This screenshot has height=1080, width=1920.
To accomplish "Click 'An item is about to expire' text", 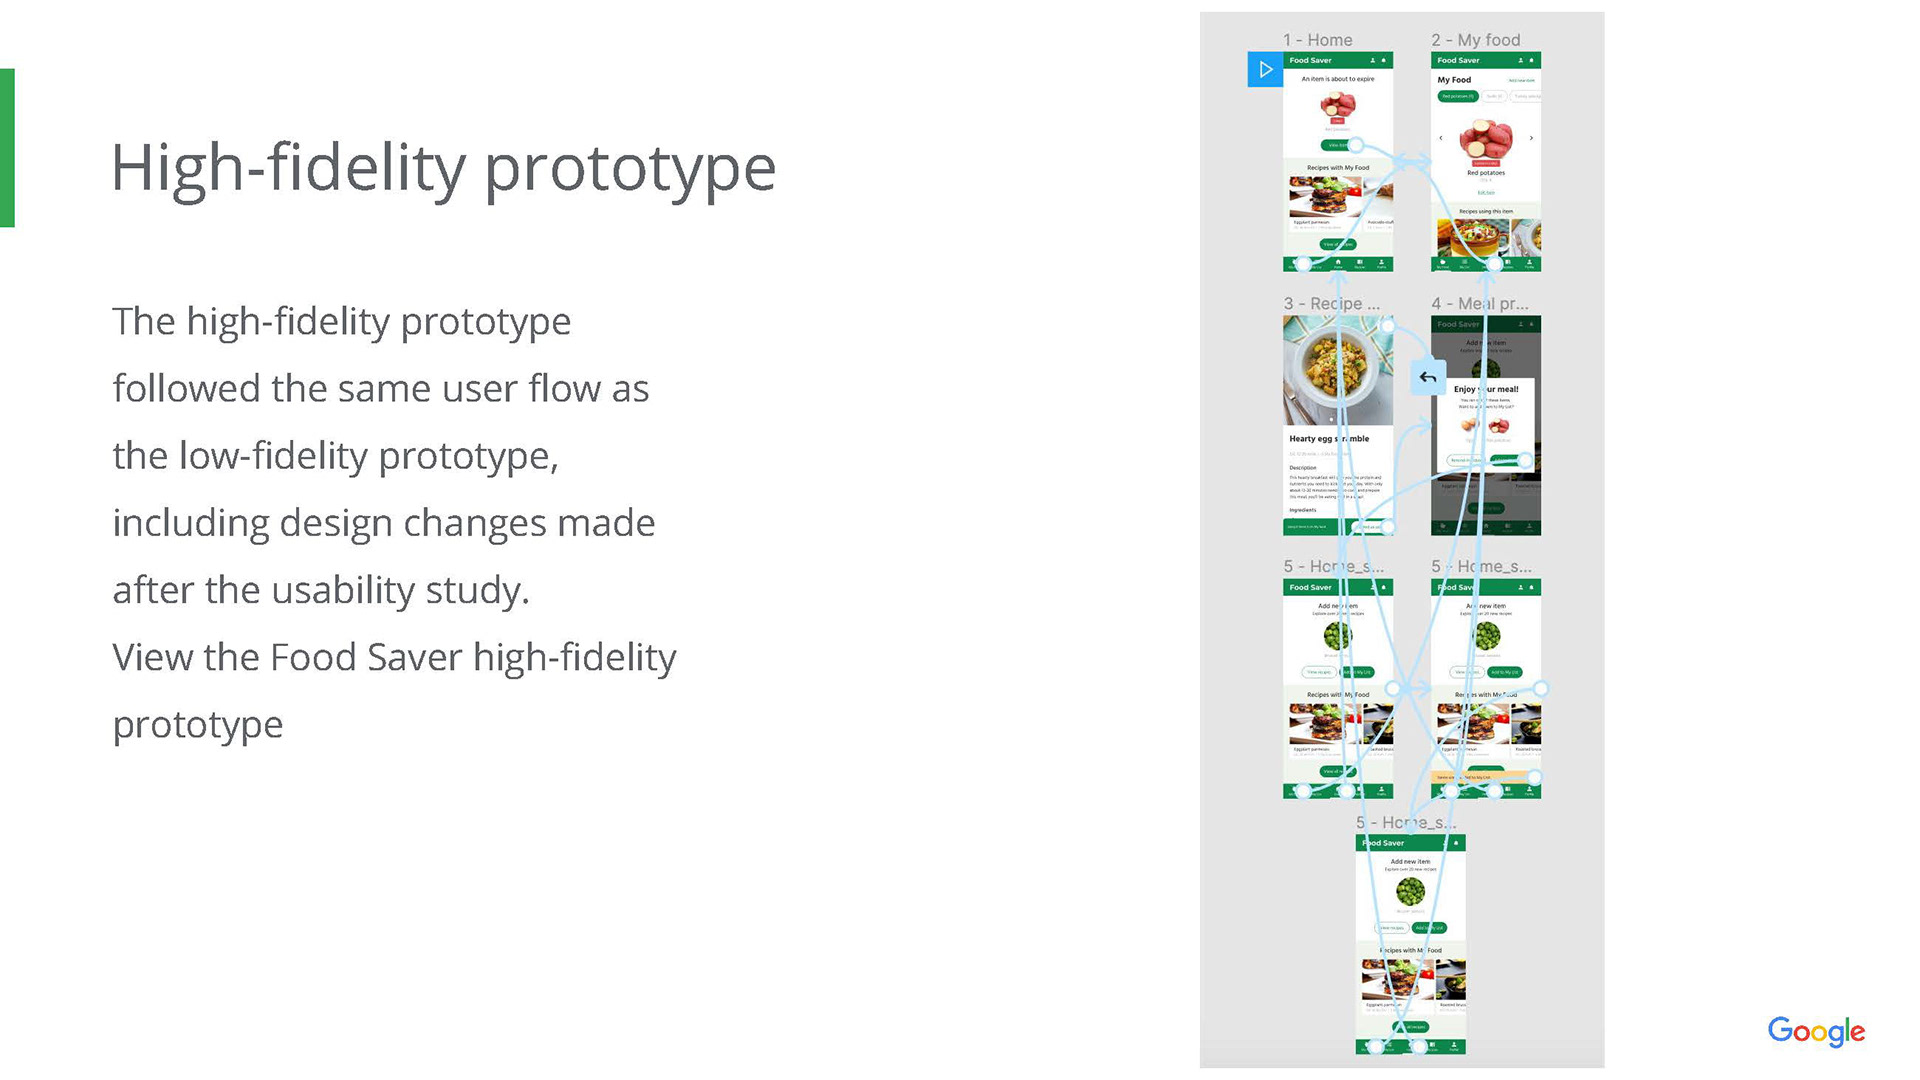I will coord(1338,79).
